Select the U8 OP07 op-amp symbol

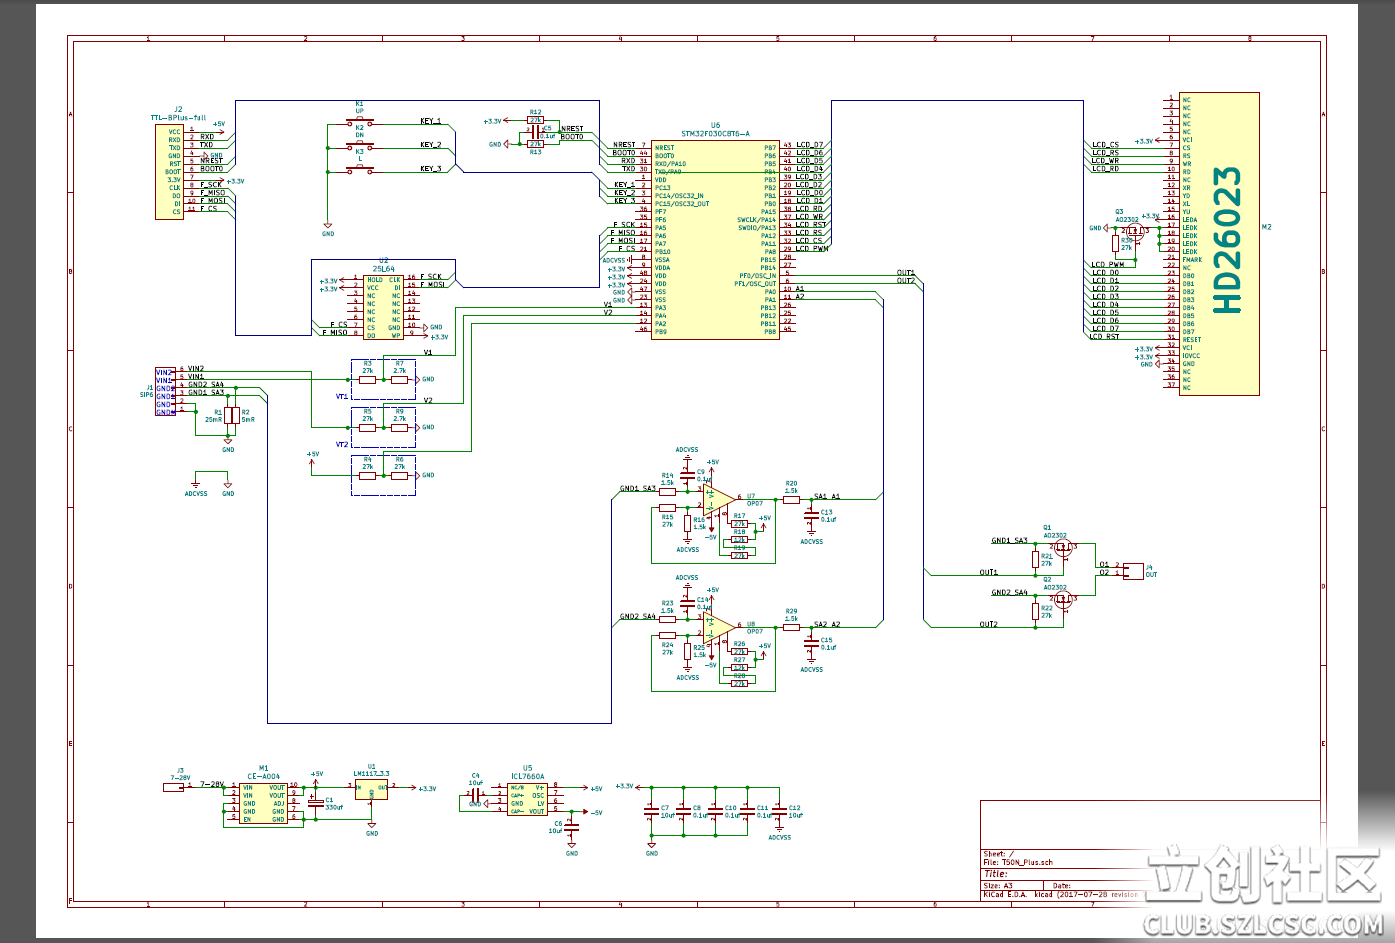coord(718,627)
